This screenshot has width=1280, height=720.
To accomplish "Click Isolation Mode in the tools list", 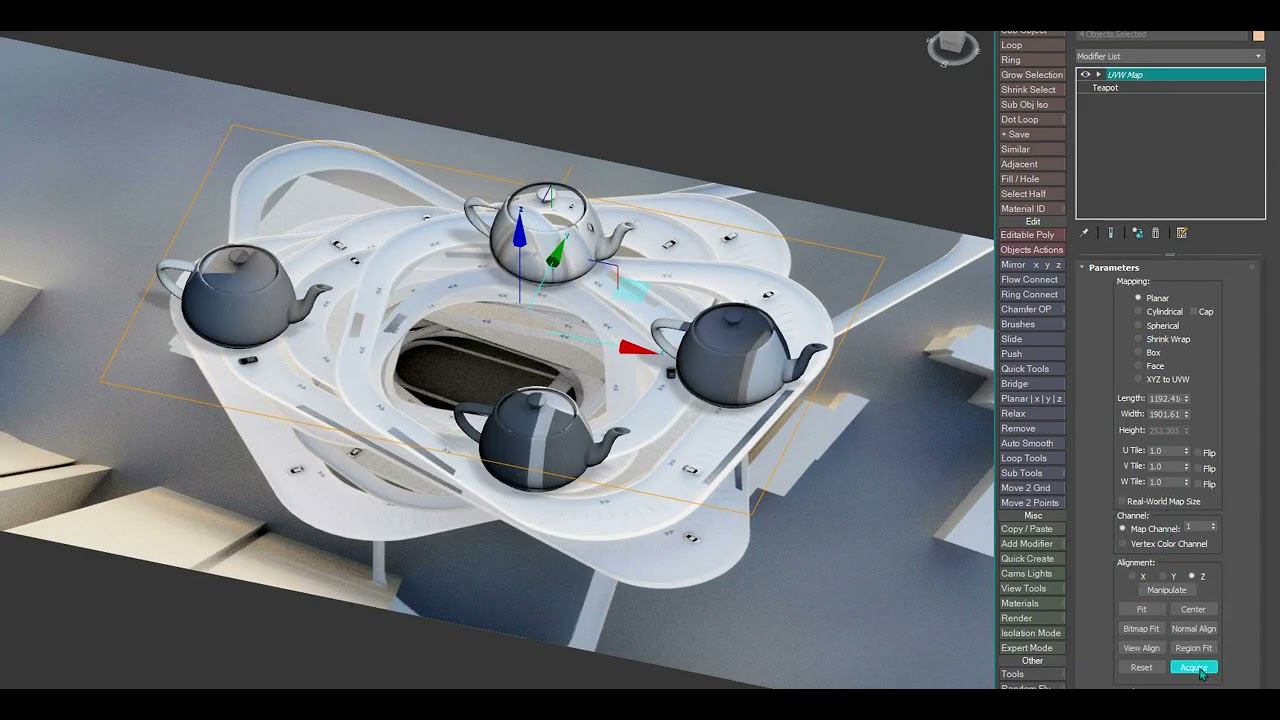I will [1032, 633].
